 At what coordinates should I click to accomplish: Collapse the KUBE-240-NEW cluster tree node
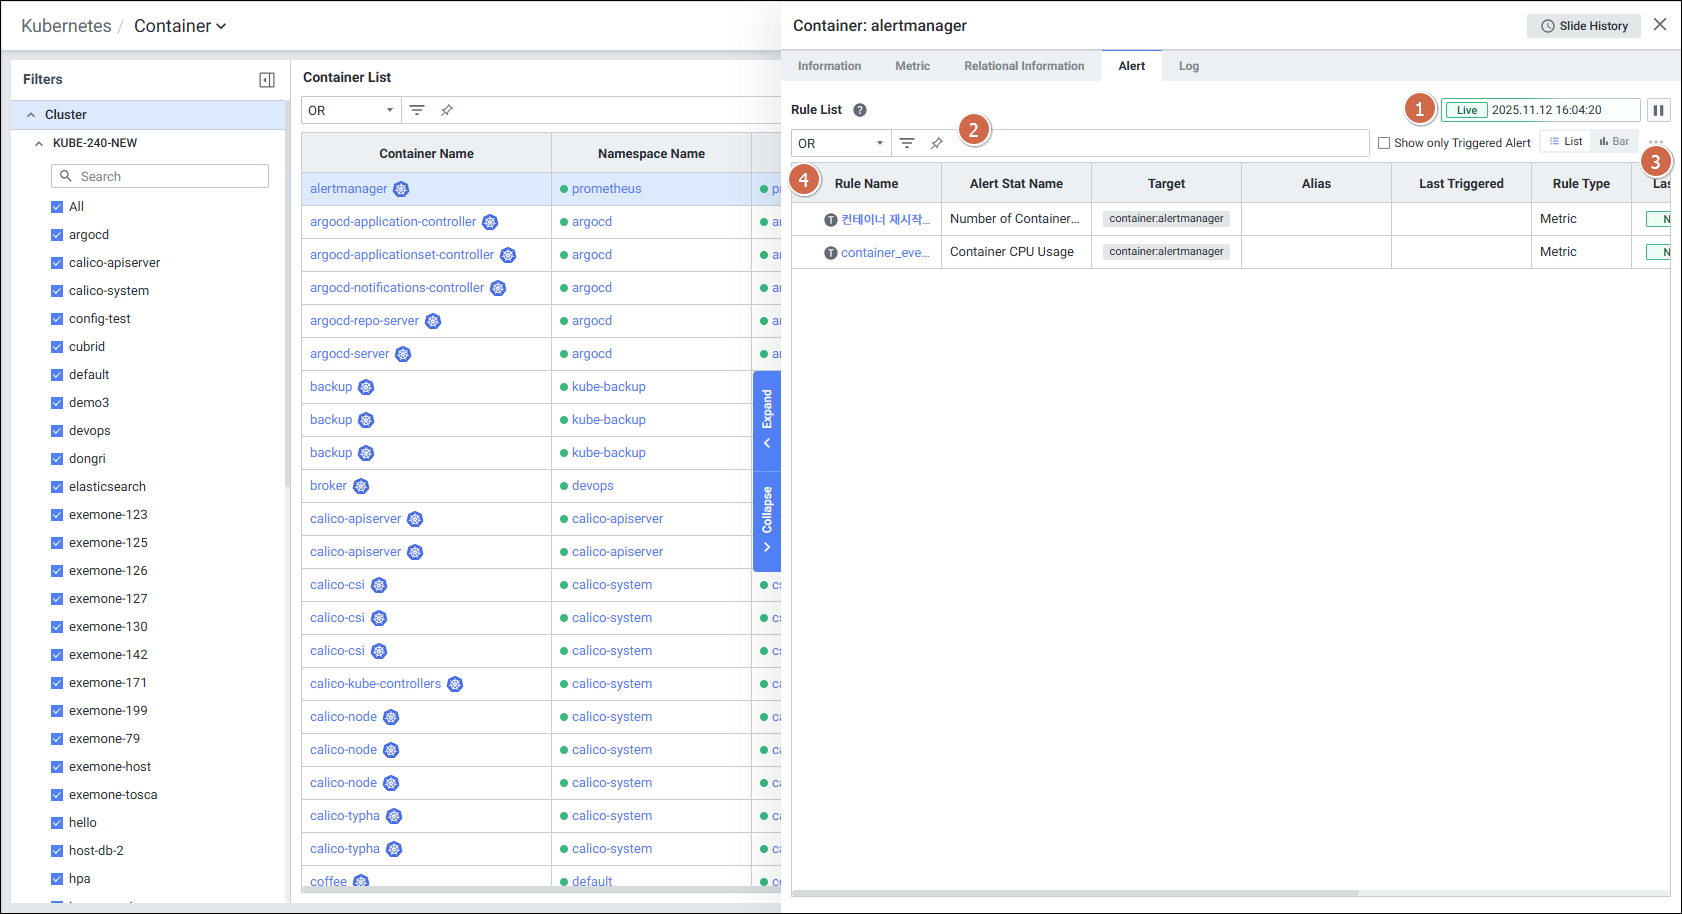tap(39, 143)
